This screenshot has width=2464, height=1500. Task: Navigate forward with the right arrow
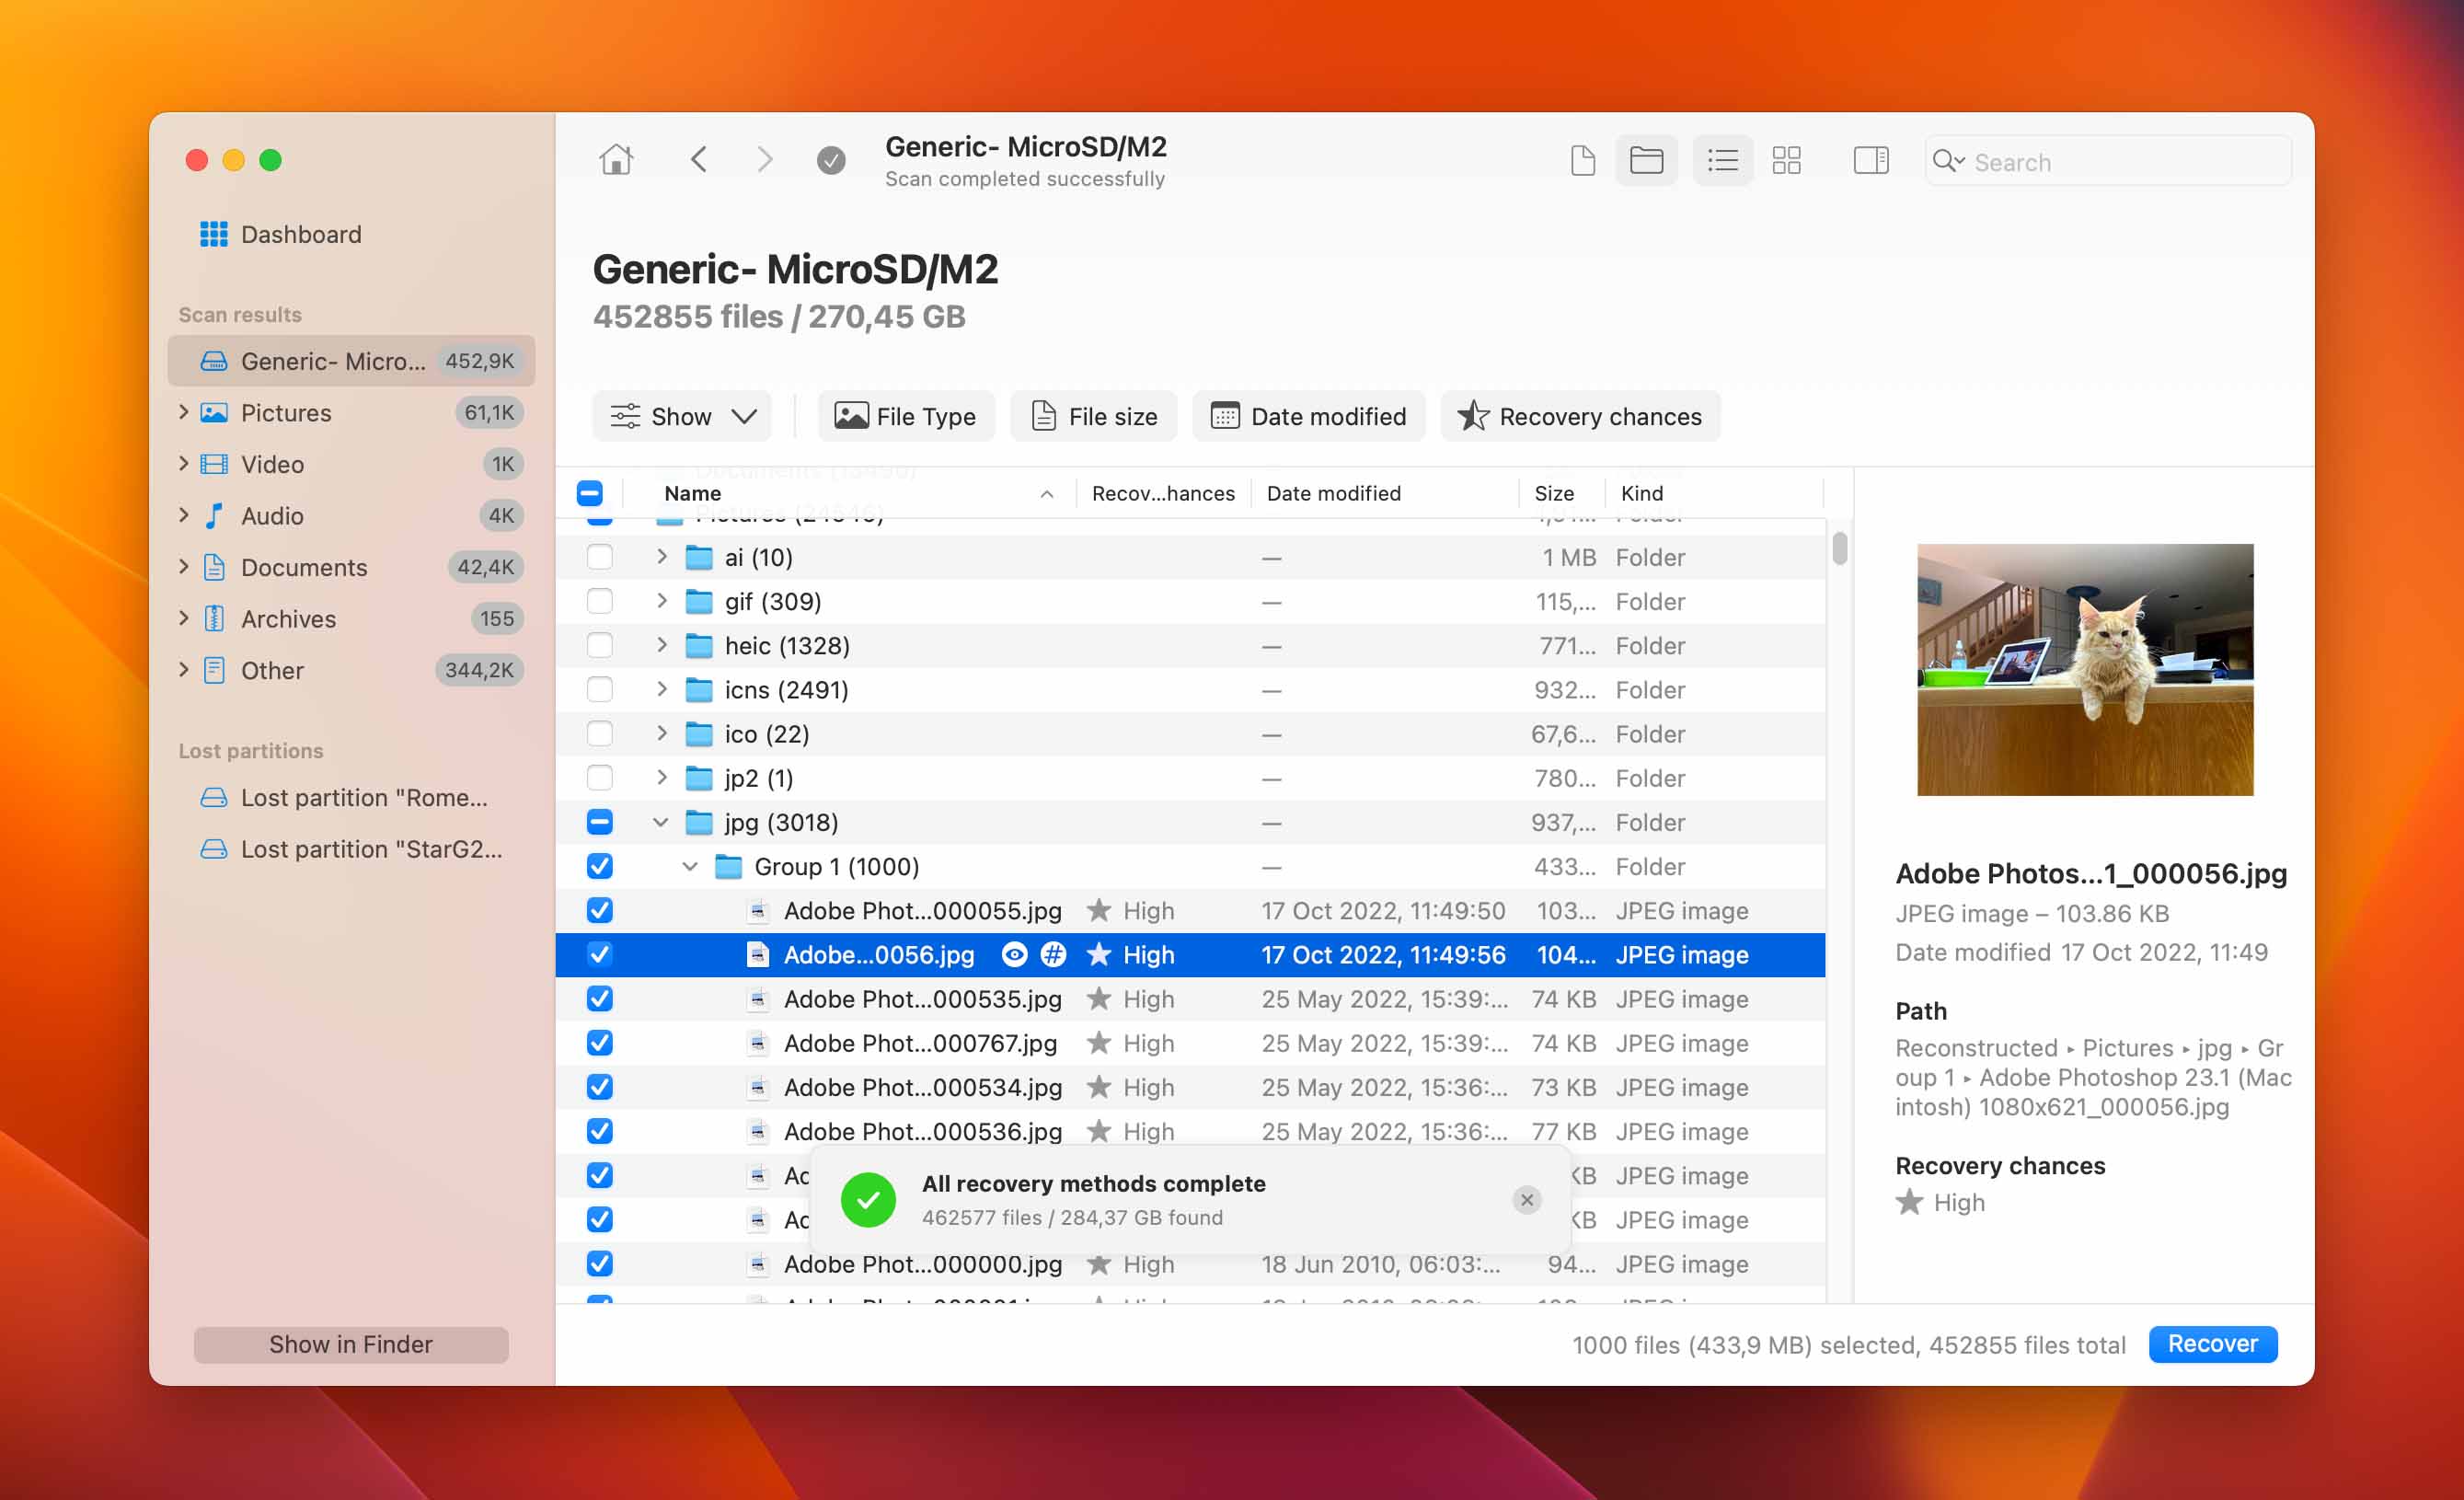[x=764, y=160]
